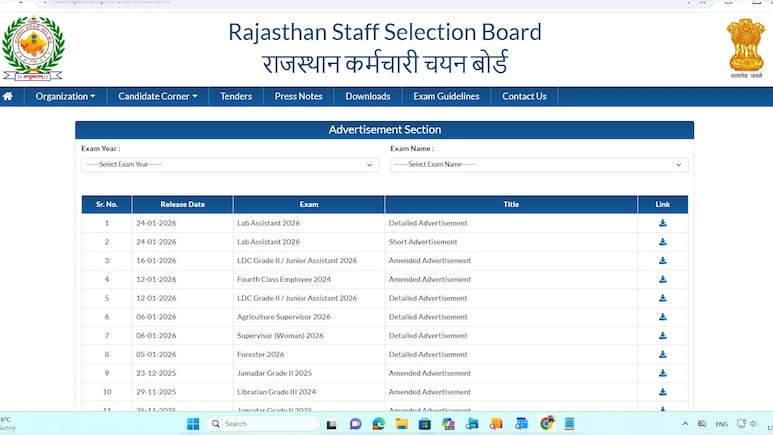The width and height of the screenshot is (773, 435).
Task: Select the '05-01-2026' release date cell
Action: (182, 354)
